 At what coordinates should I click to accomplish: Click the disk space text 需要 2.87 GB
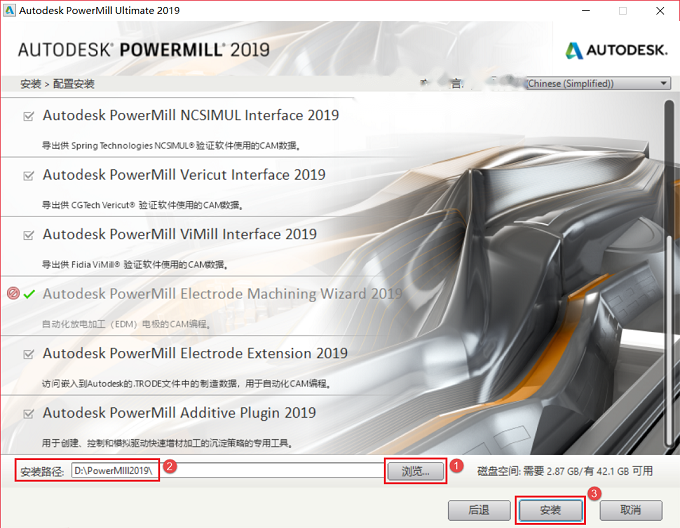pyautogui.click(x=551, y=471)
